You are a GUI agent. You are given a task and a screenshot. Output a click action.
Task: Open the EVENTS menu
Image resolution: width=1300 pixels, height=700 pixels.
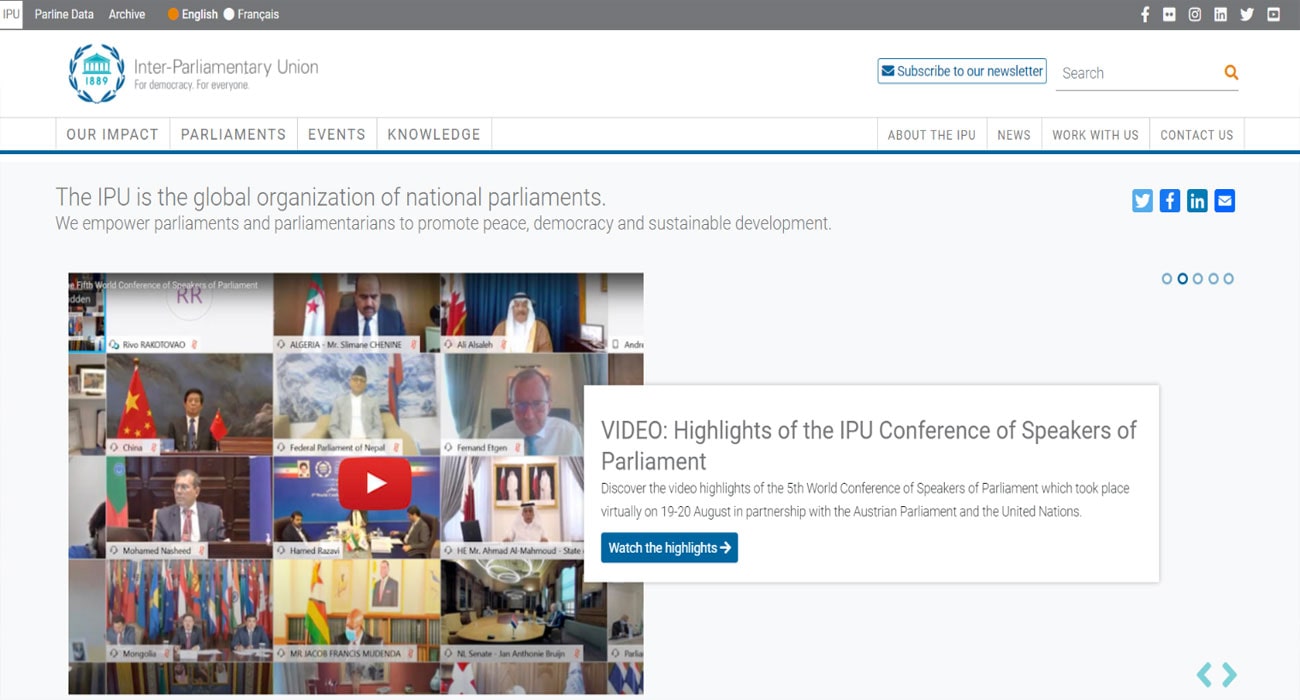click(337, 134)
